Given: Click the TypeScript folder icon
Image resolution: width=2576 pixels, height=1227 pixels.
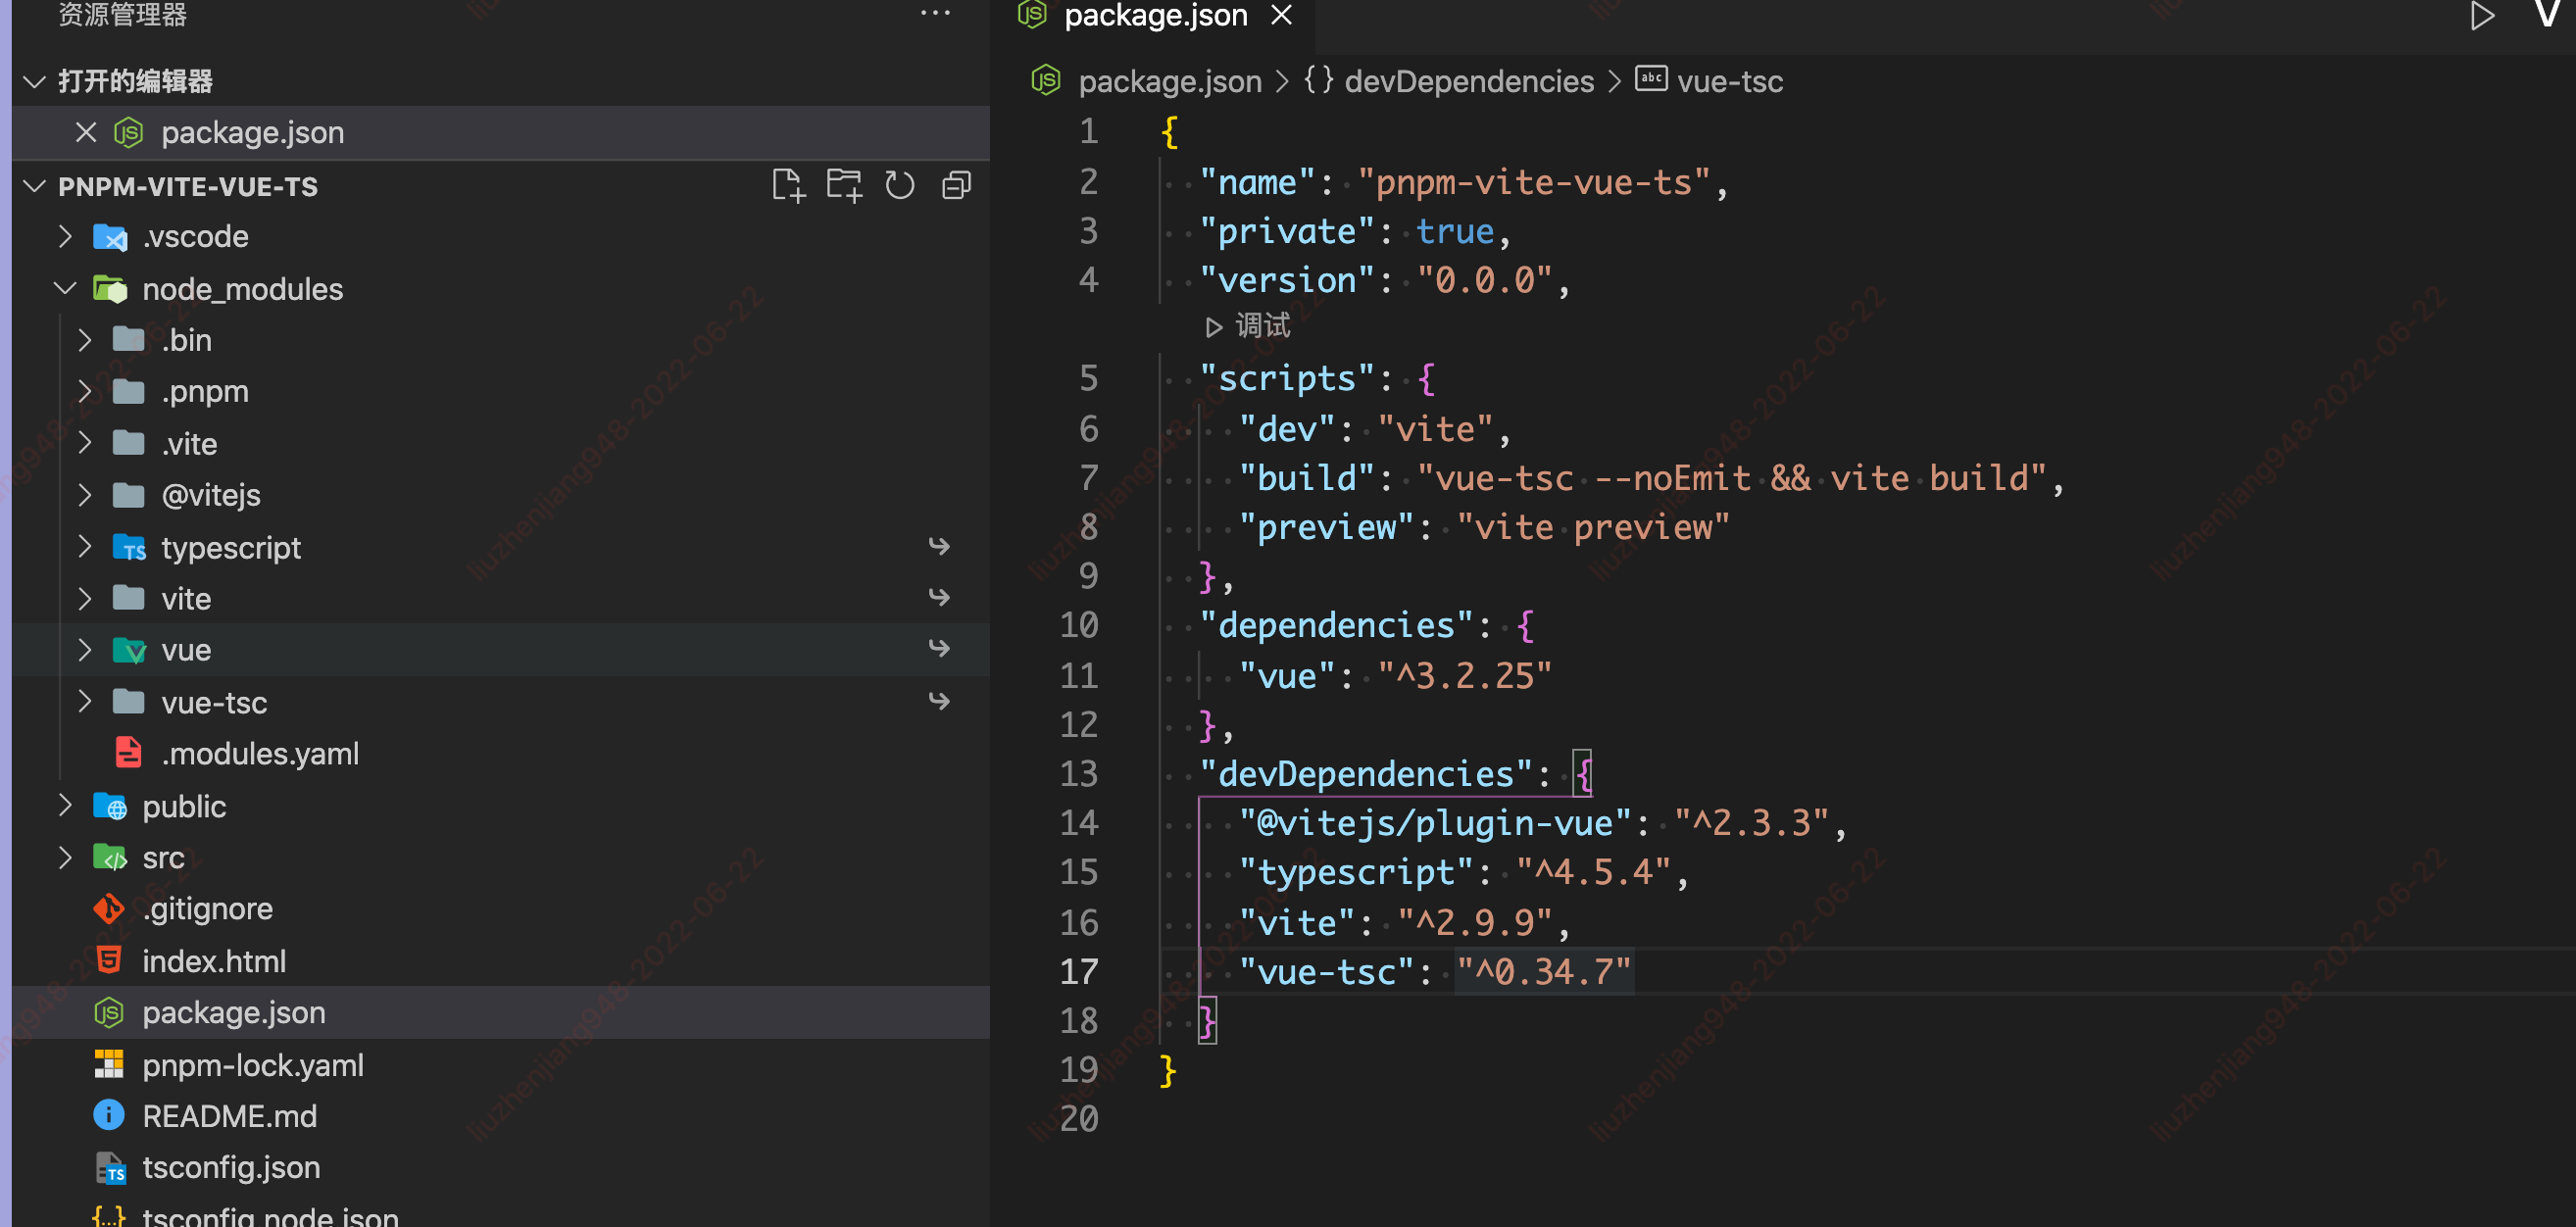Looking at the screenshot, I should coord(129,547).
